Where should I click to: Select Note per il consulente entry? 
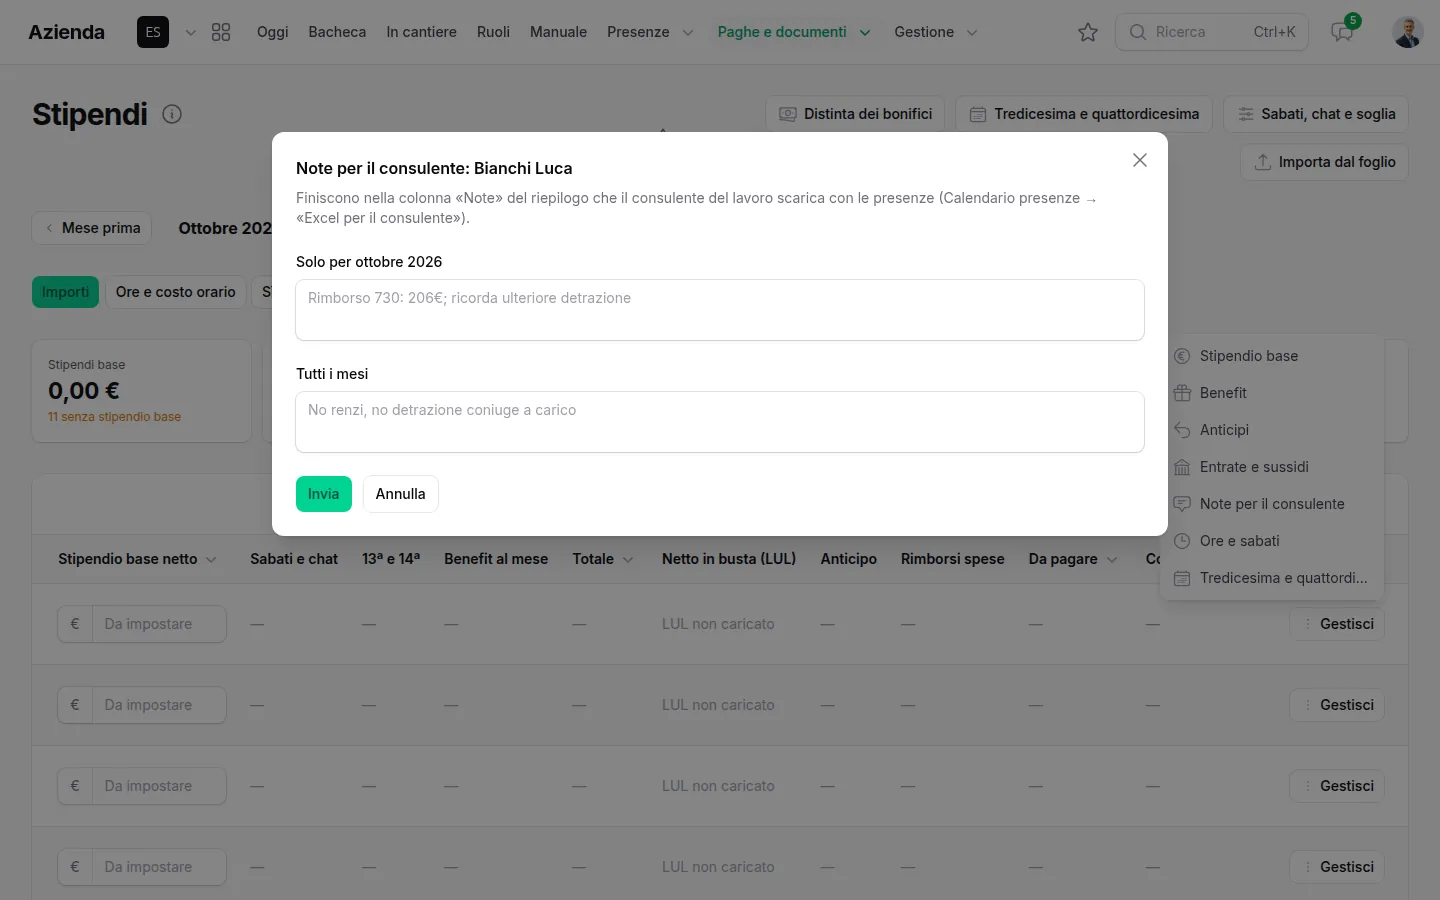pyautogui.click(x=1271, y=504)
